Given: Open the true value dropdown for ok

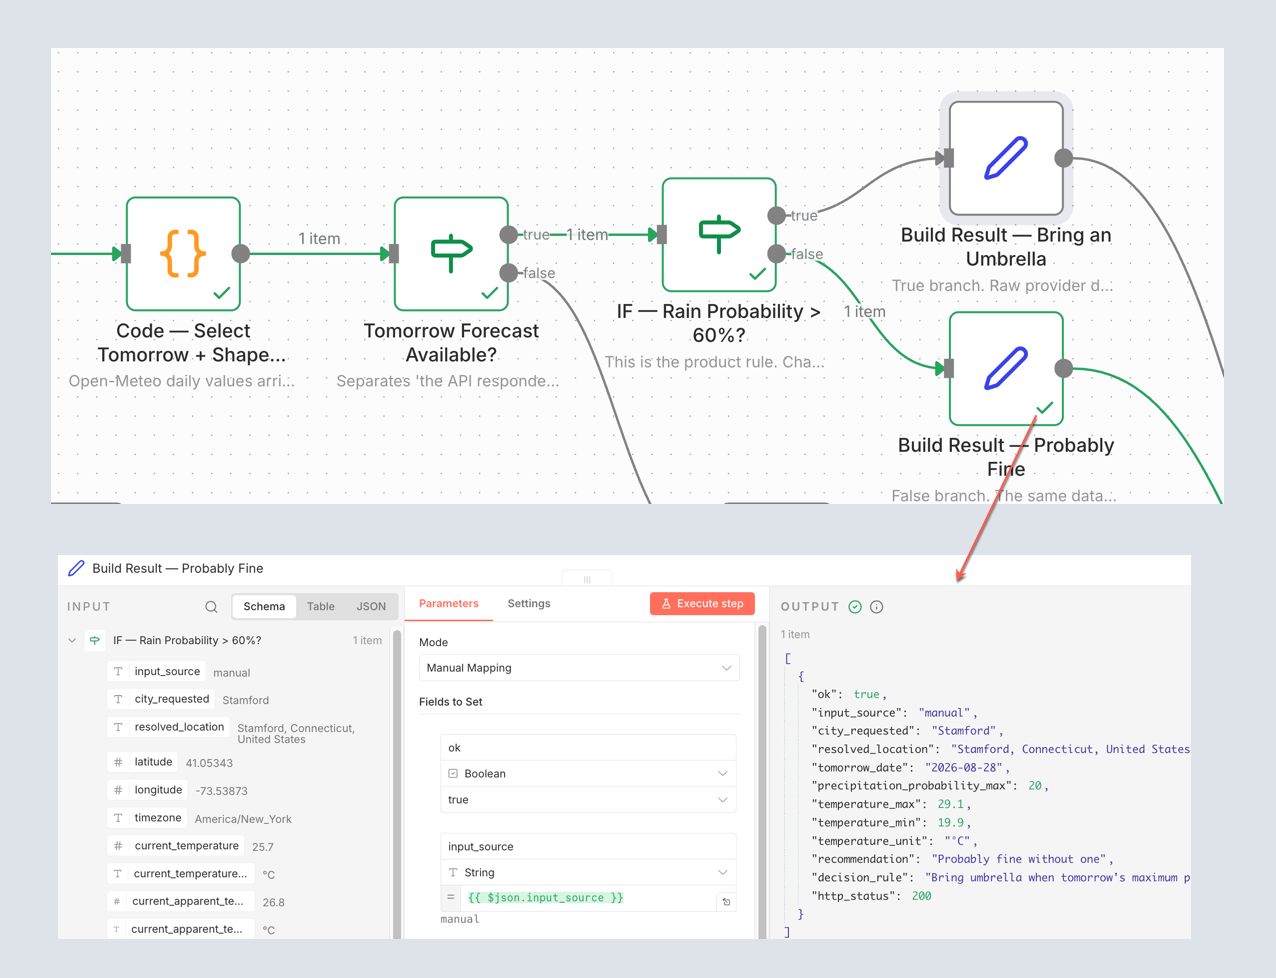Looking at the screenshot, I should [588, 800].
